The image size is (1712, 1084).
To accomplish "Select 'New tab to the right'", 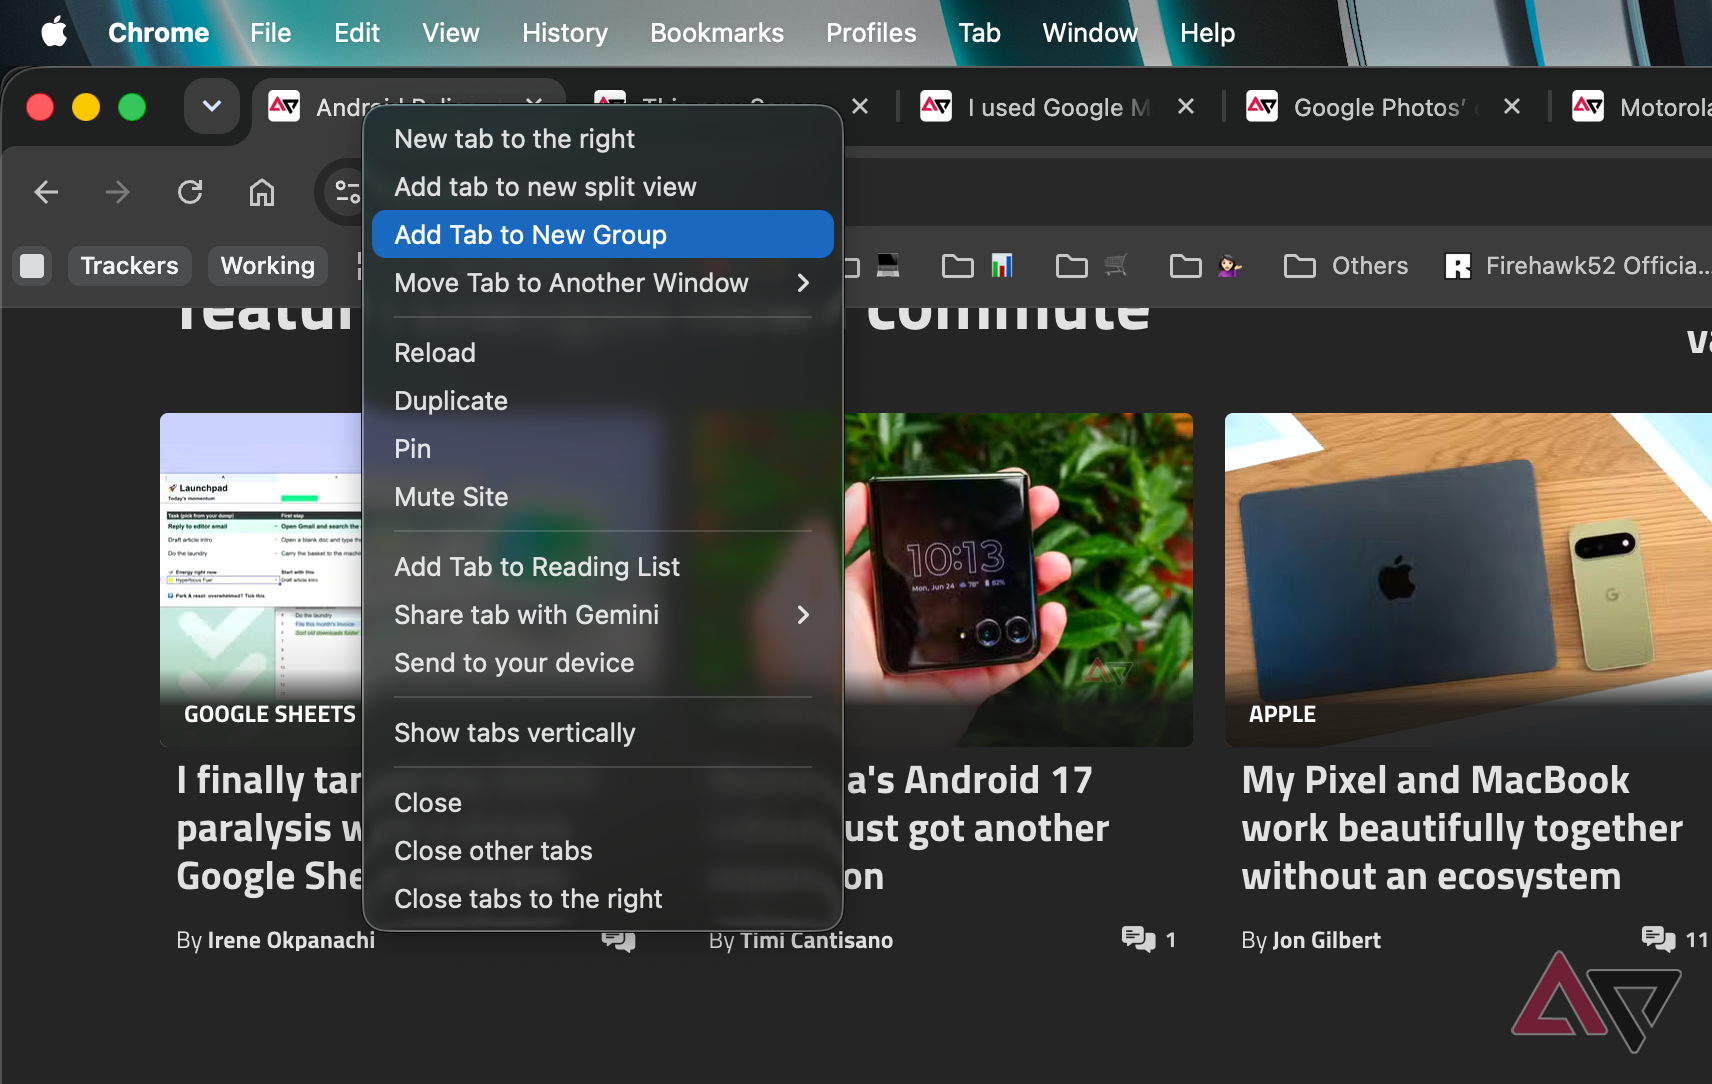I will coord(602,139).
